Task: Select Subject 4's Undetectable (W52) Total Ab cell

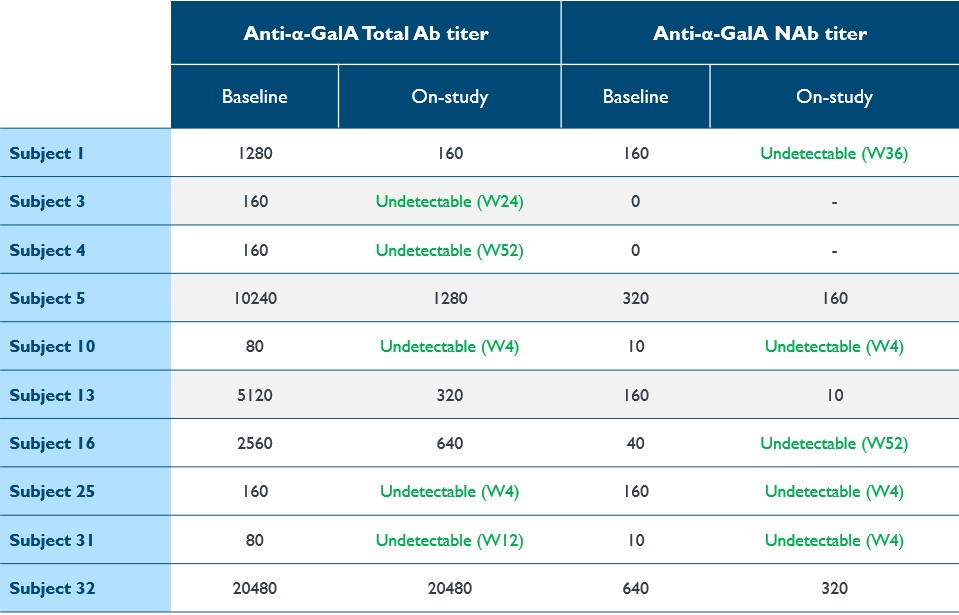Action: coord(450,250)
